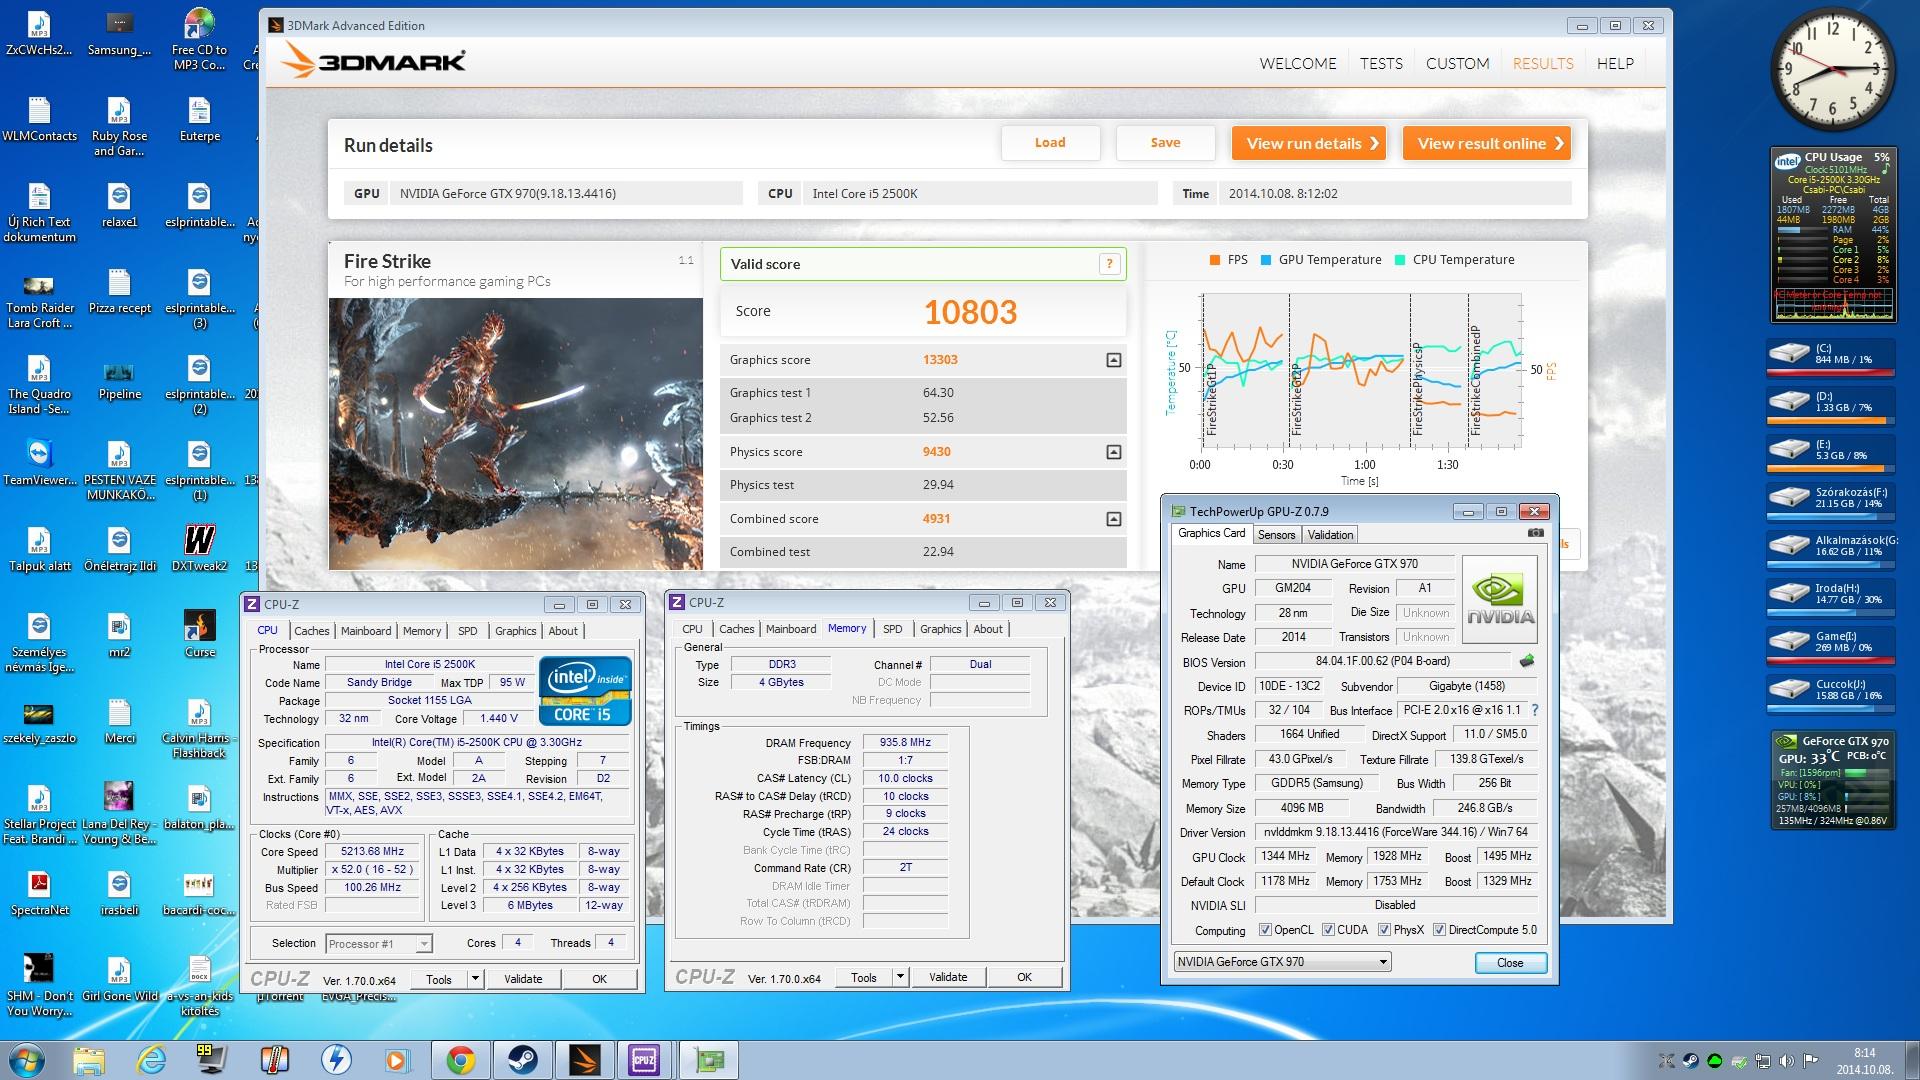Toggle the OpenCL checkbox in GPU-Z

coord(1265,930)
